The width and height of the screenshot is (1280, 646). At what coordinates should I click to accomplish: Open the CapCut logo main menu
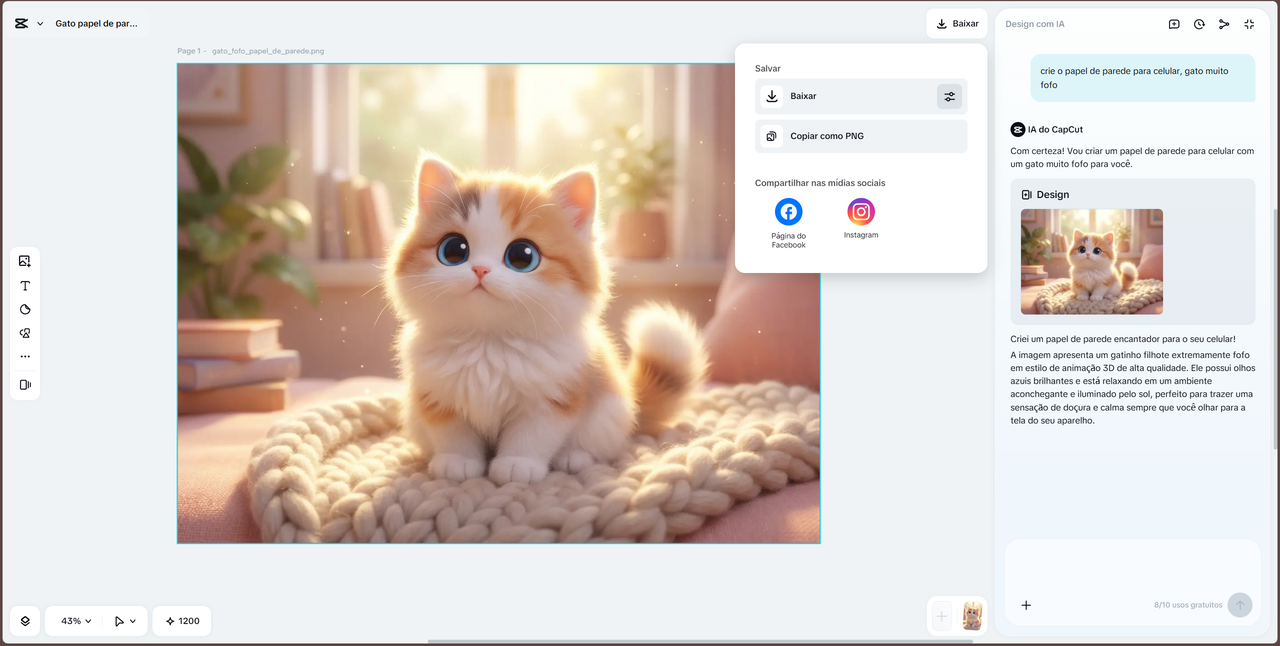coord(21,23)
